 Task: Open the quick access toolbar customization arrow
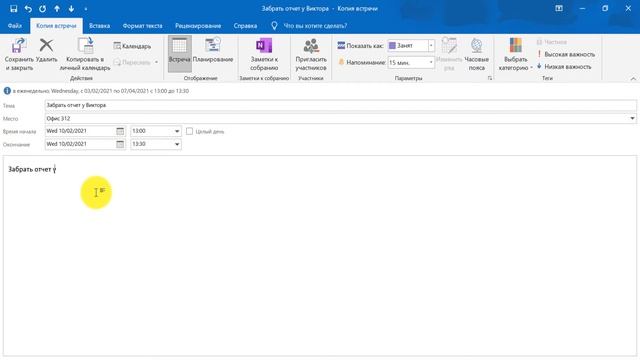click(86, 9)
